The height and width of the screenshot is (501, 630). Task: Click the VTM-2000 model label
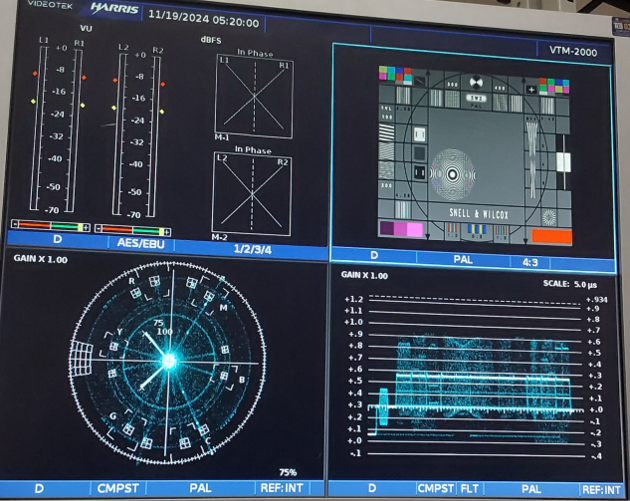573,51
